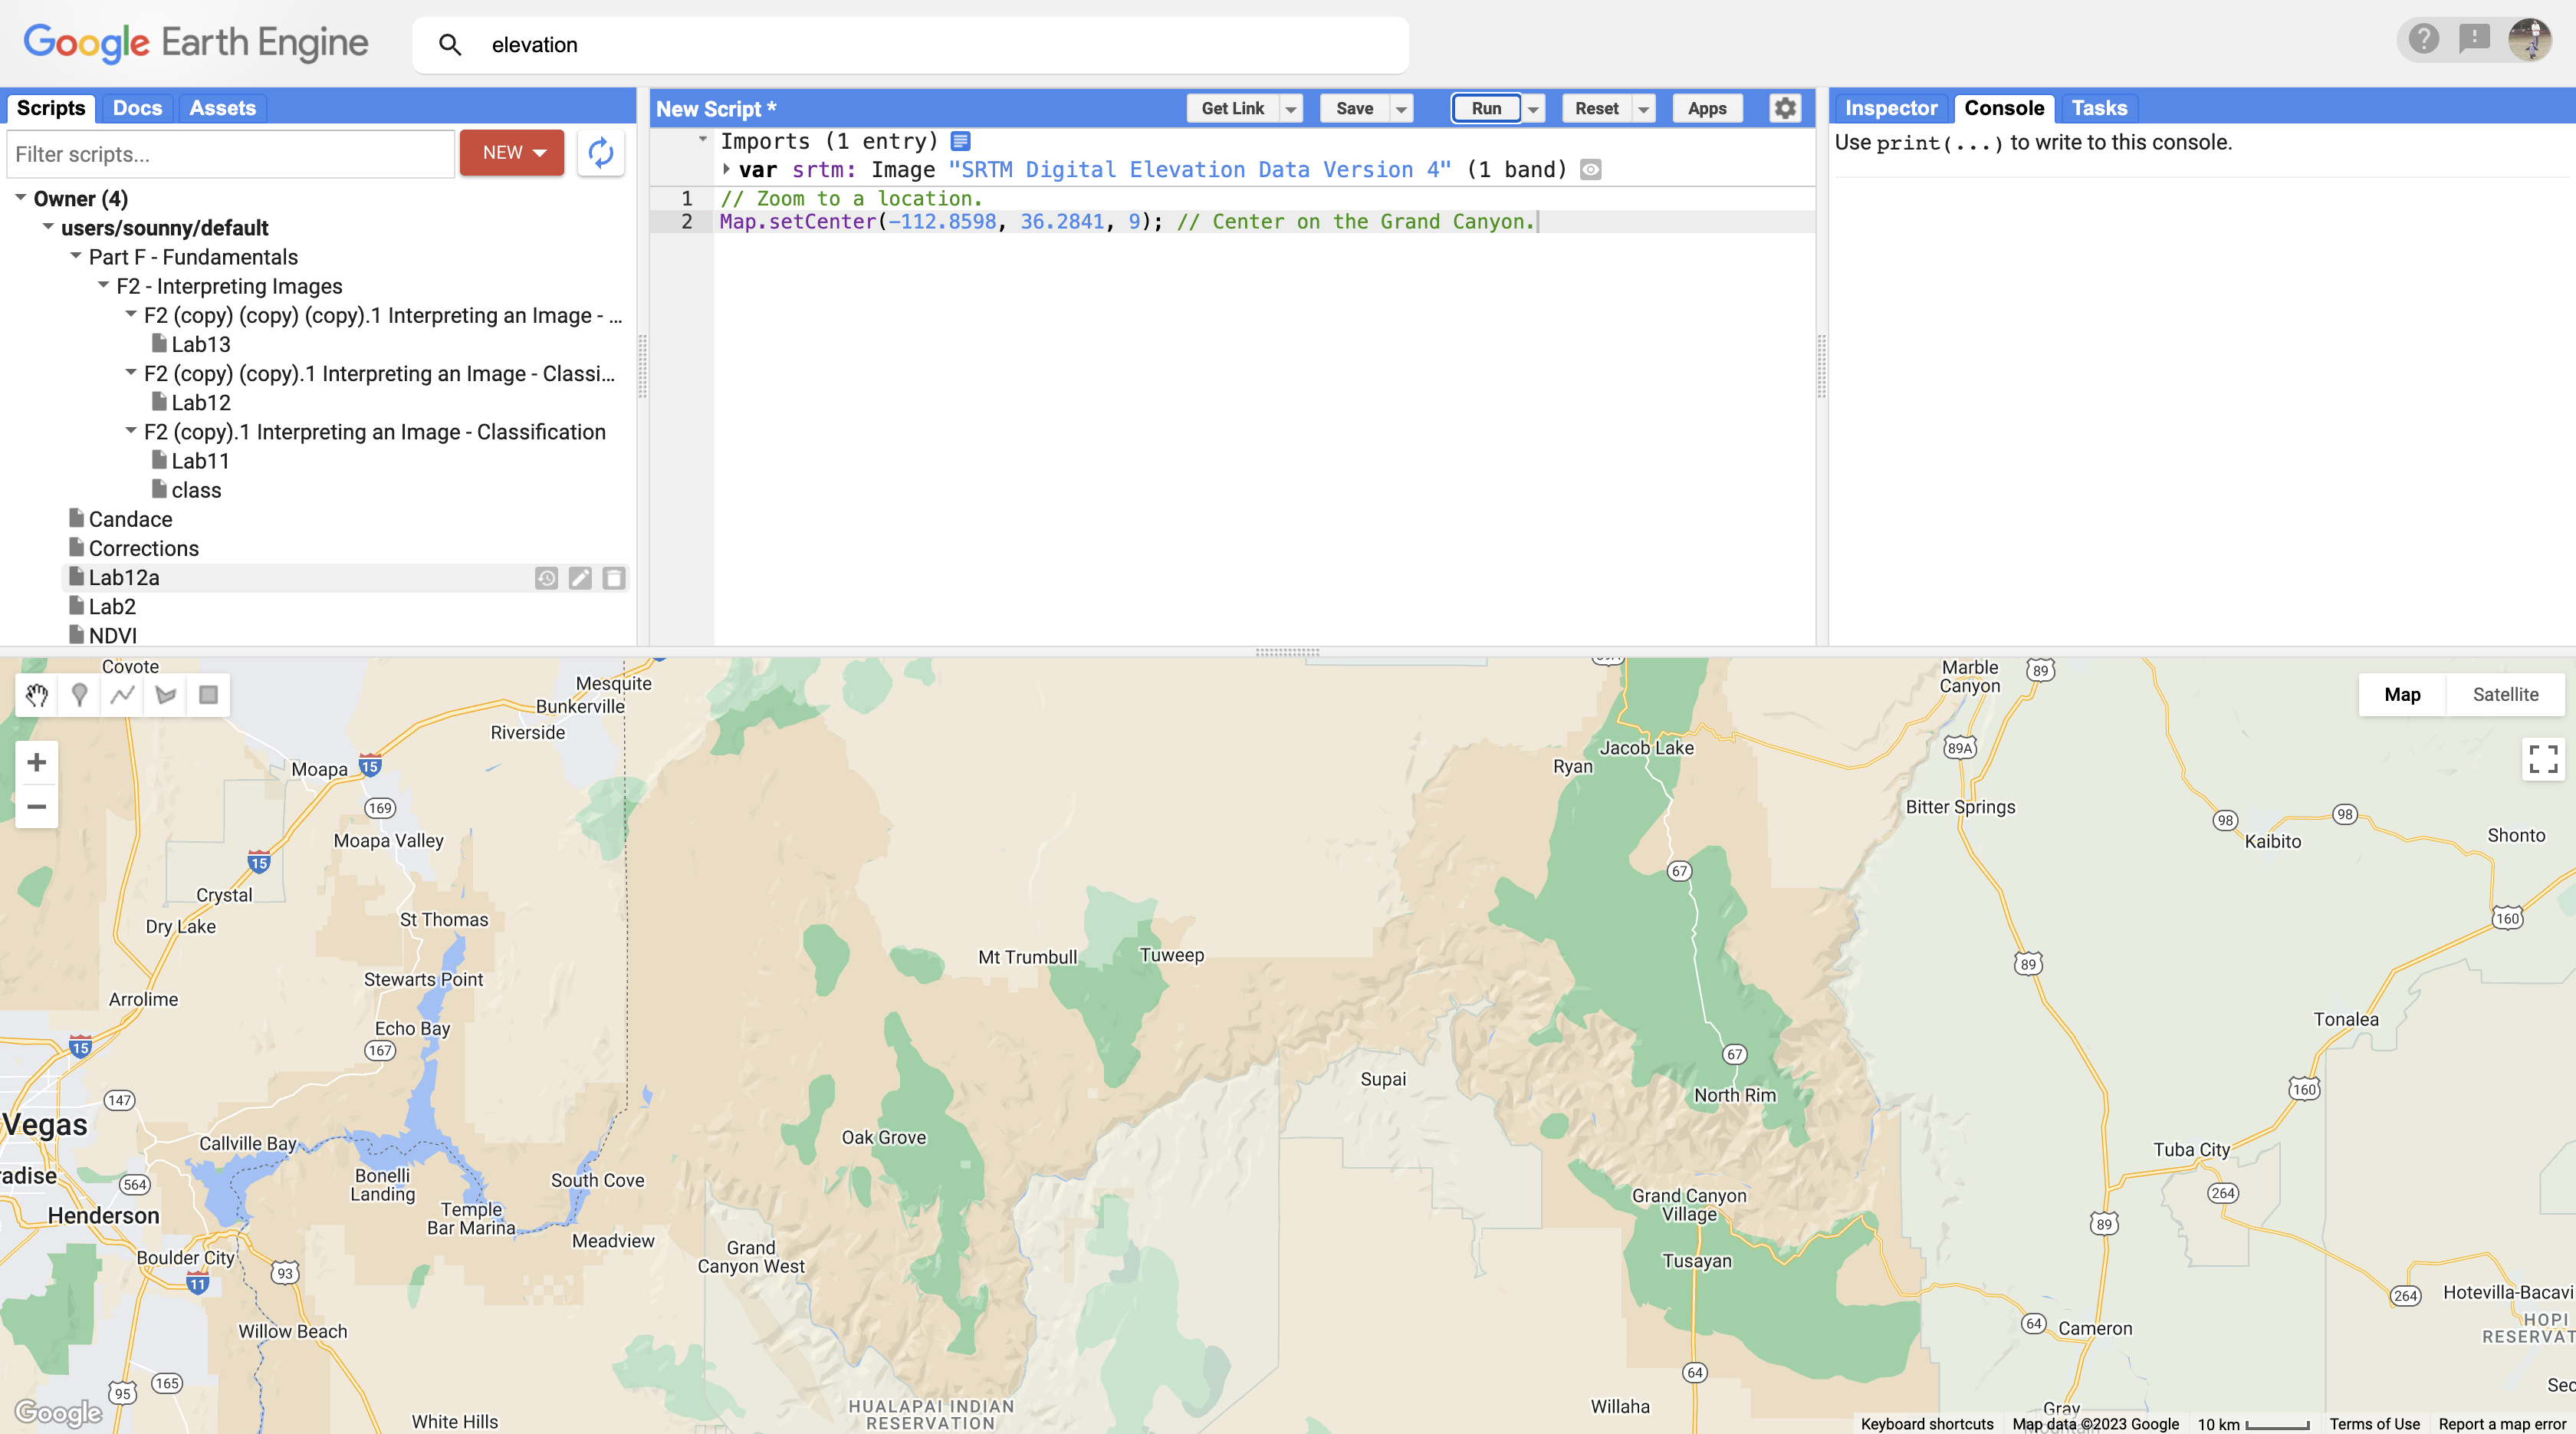
Task: Open the Inspector tab
Action: click(x=1890, y=108)
